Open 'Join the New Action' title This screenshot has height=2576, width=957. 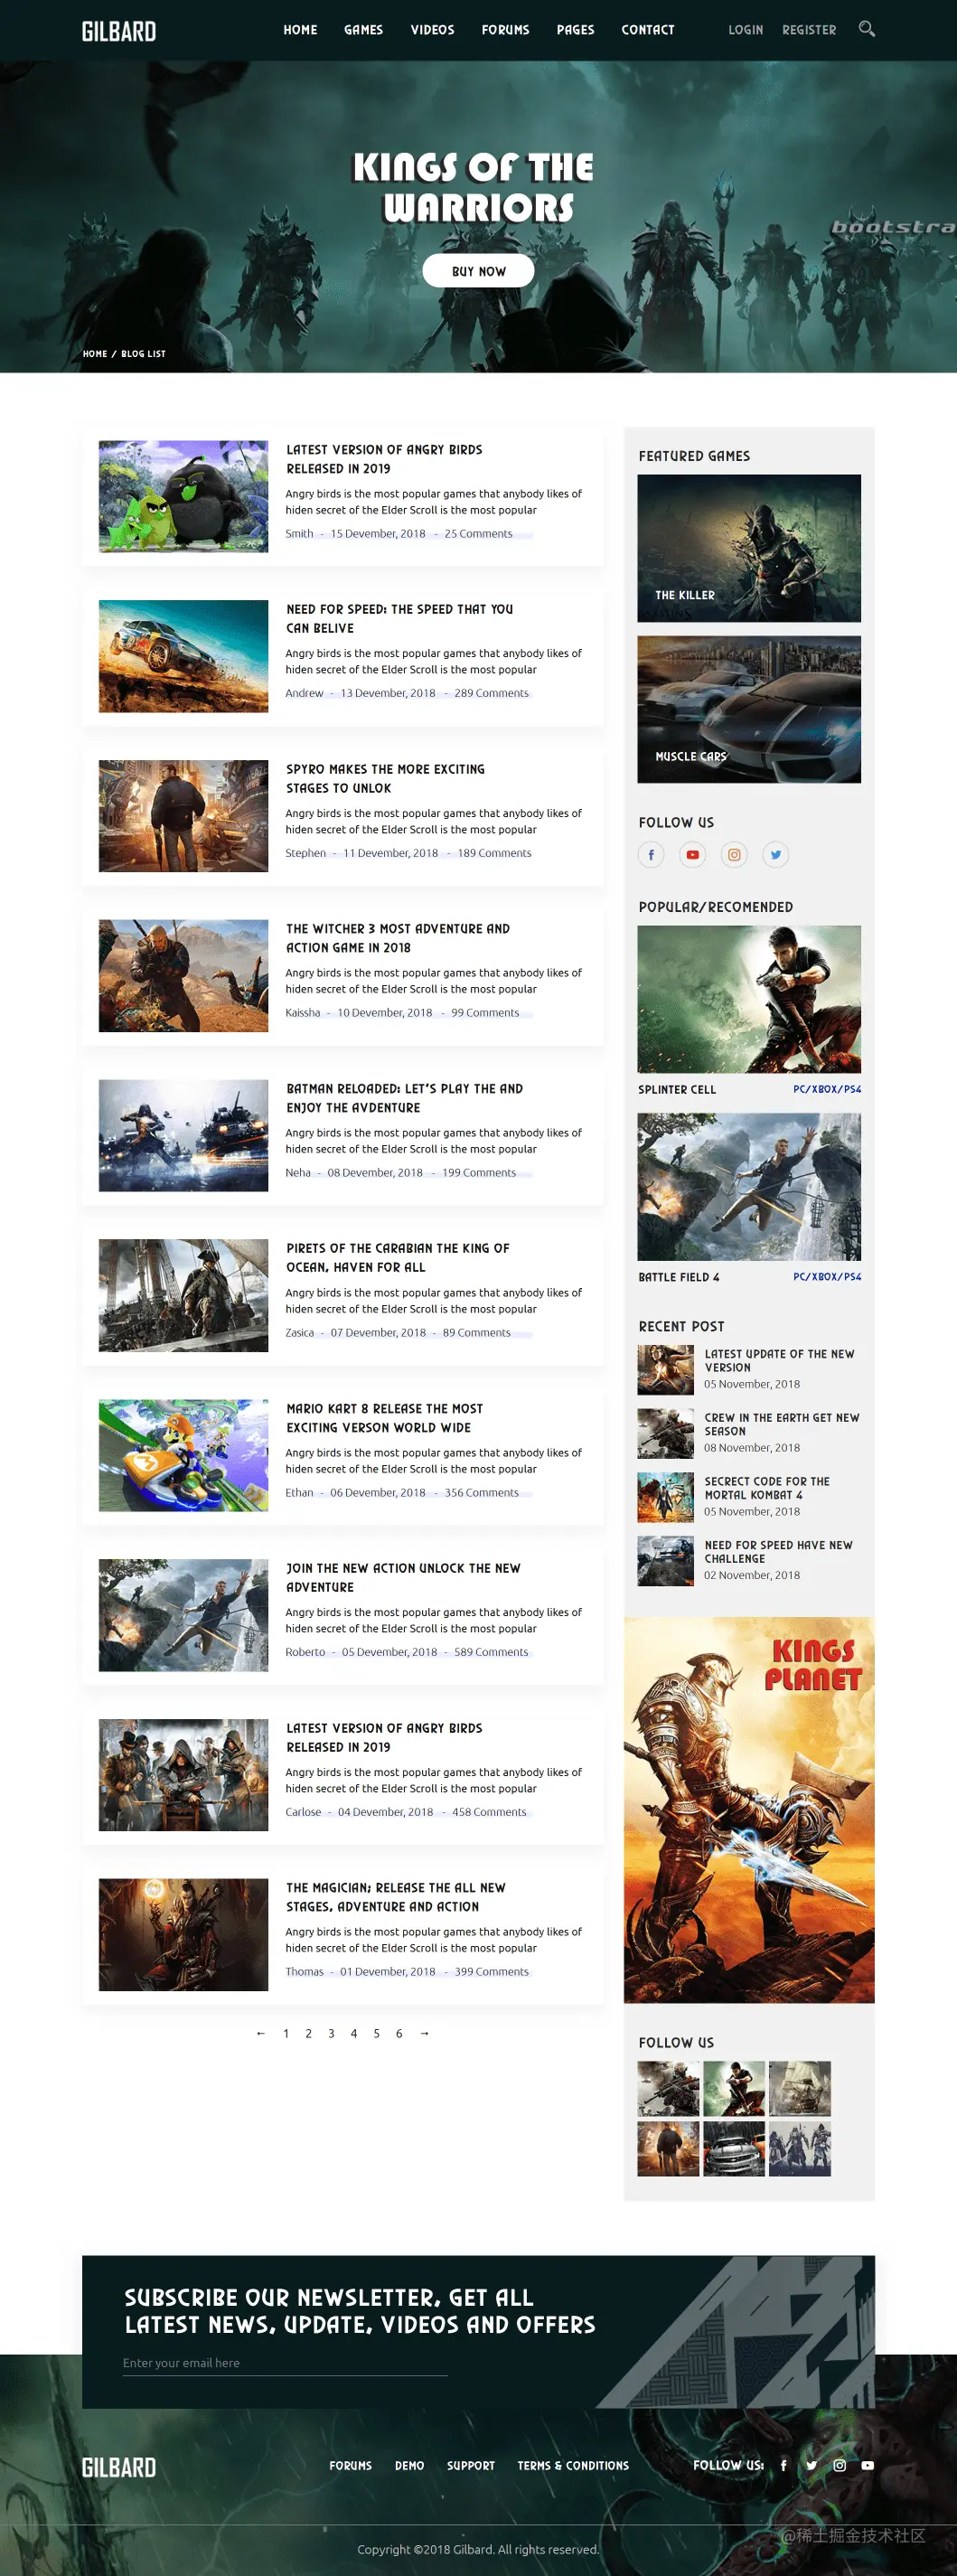click(403, 1577)
